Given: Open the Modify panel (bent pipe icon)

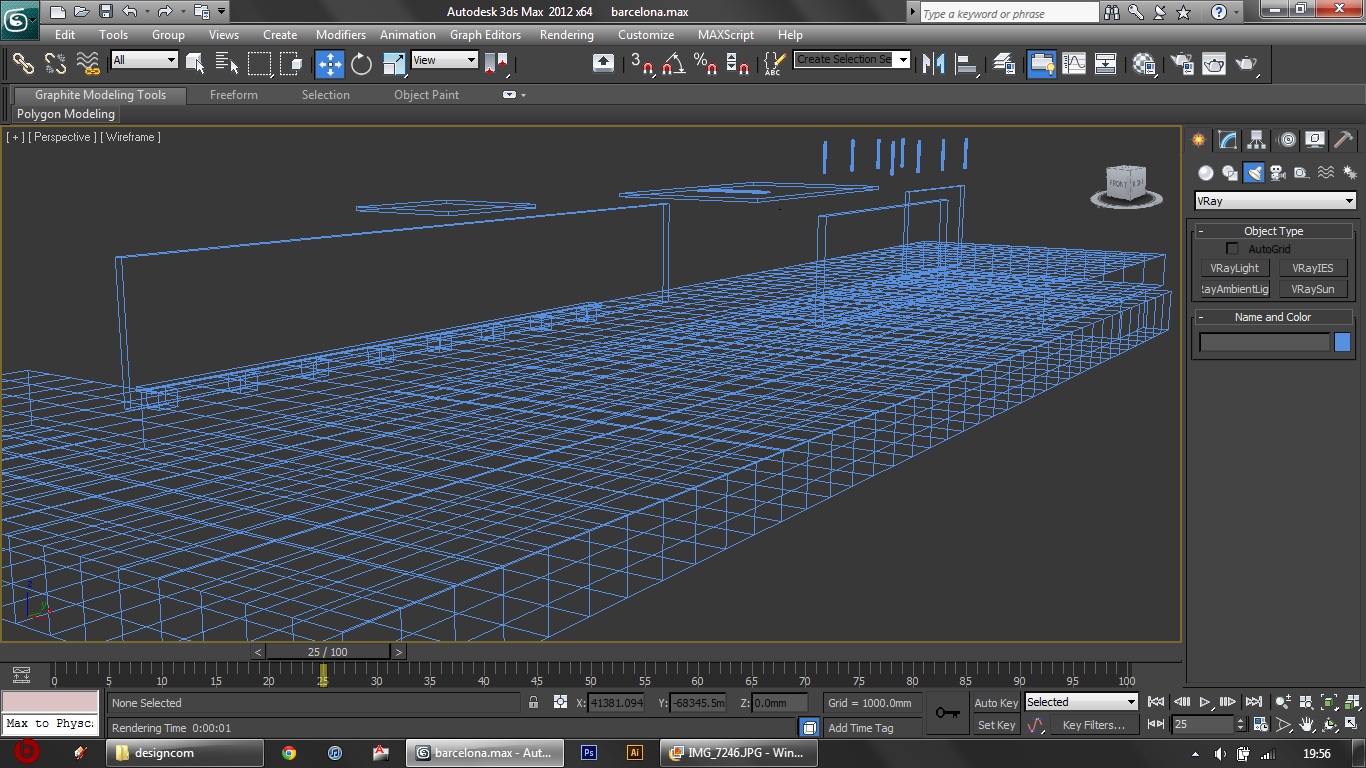Looking at the screenshot, I should [1226, 140].
